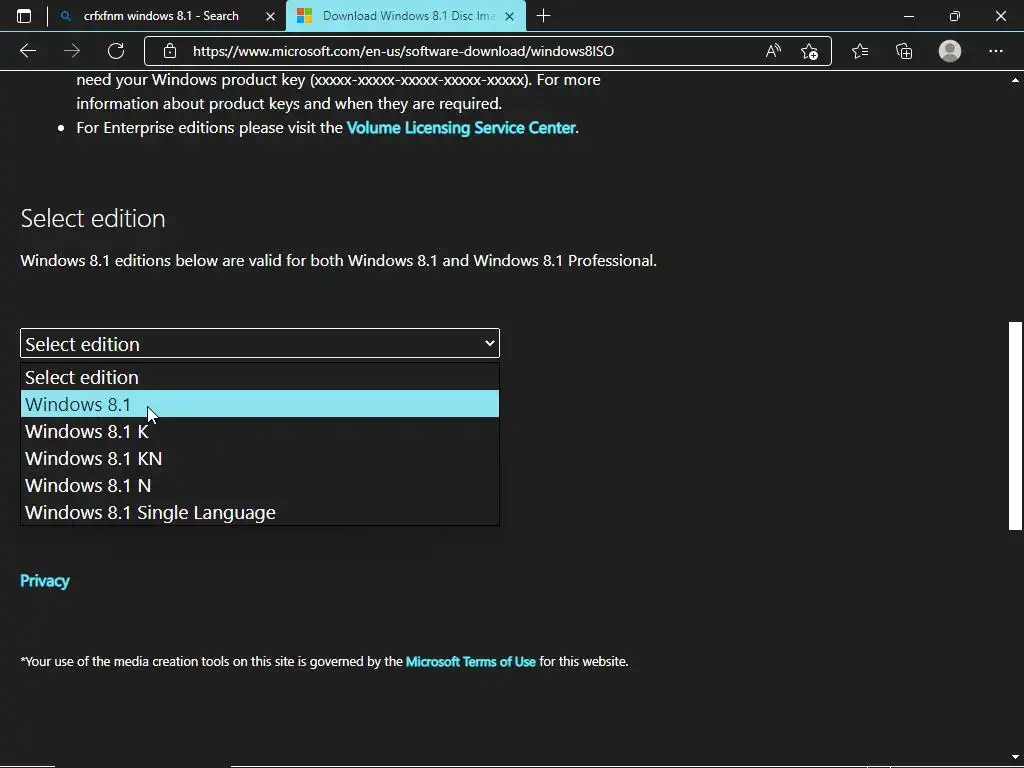Viewport: 1024px width, 768px height.
Task: Open the Privacy link
Action: pyautogui.click(x=44, y=581)
